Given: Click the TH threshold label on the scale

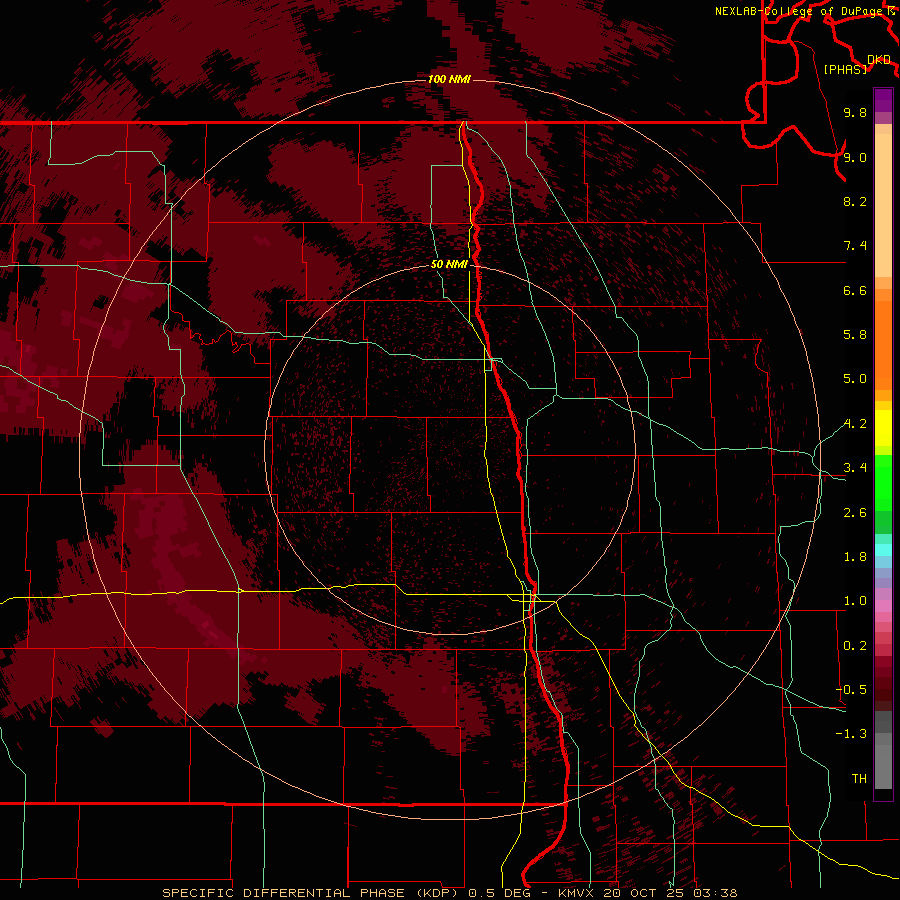Looking at the screenshot, I should tap(859, 779).
